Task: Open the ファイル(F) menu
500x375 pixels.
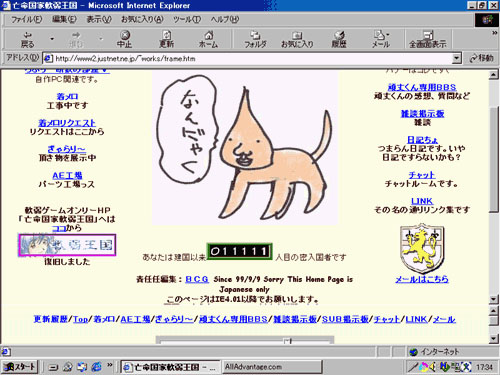Action: click(x=27, y=19)
